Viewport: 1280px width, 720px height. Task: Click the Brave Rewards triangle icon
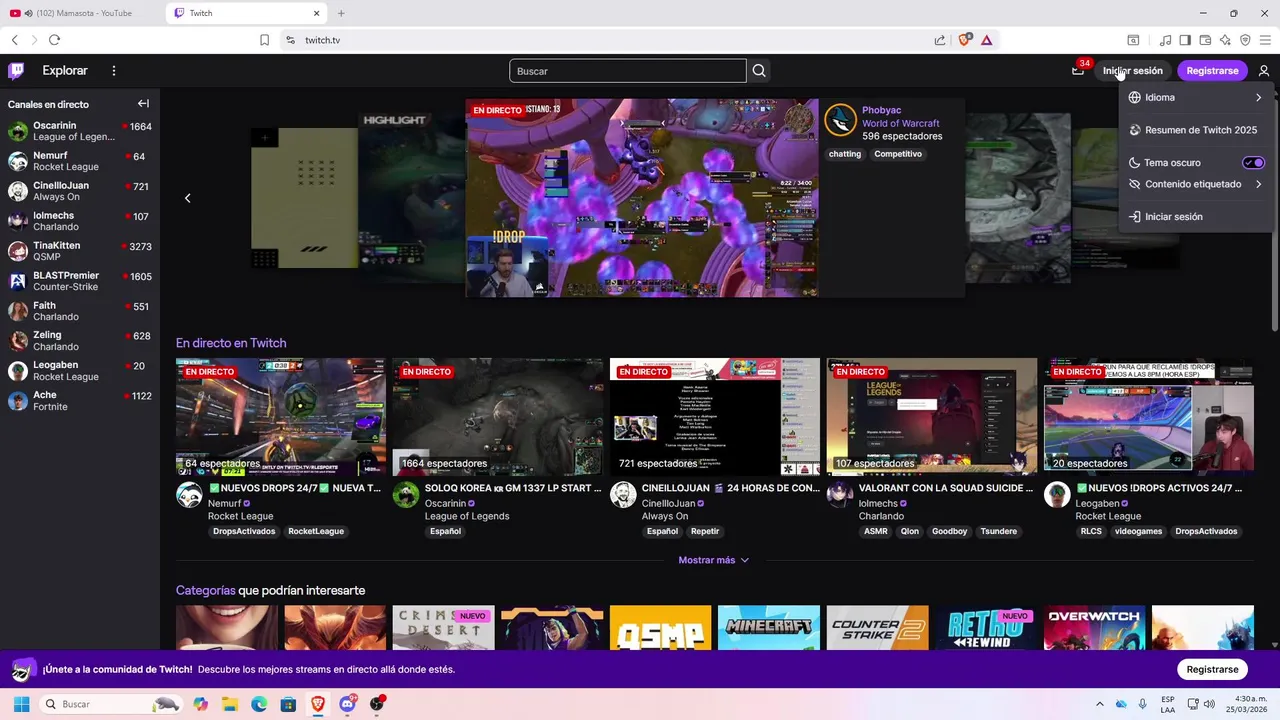987,40
